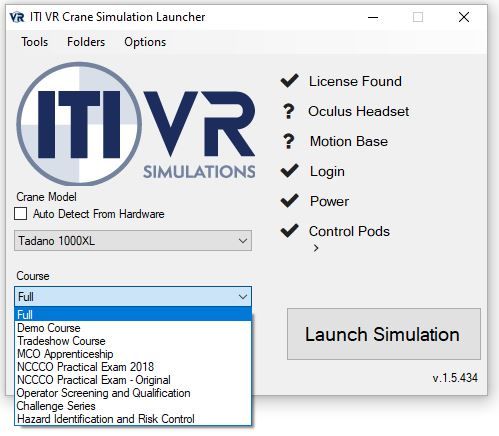The width and height of the screenshot is (499, 436).
Task: Choose Hazard Identification and Risk Control
Action: pyautogui.click(x=133, y=419)
